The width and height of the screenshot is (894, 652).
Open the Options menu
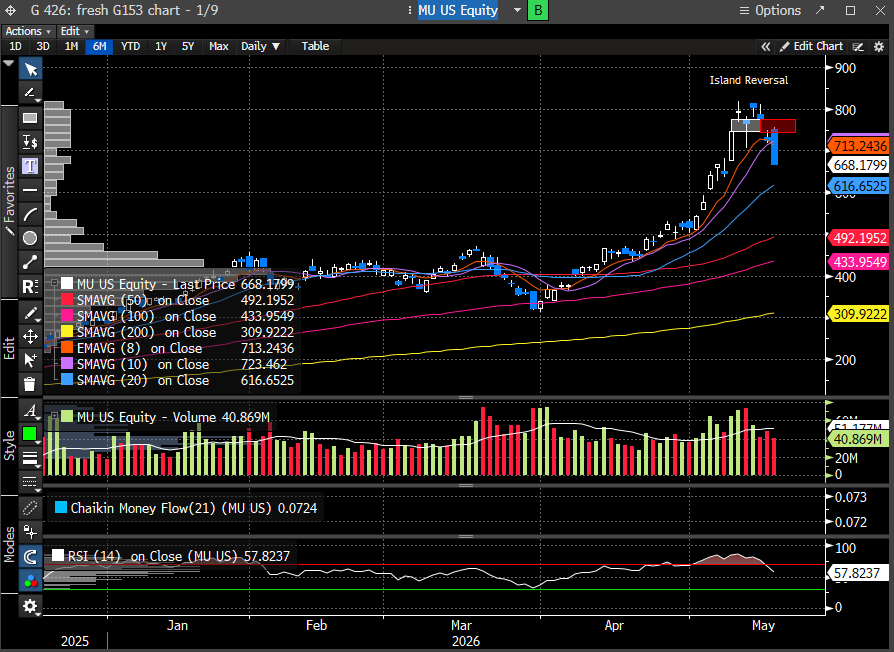(x=770, y=10)
